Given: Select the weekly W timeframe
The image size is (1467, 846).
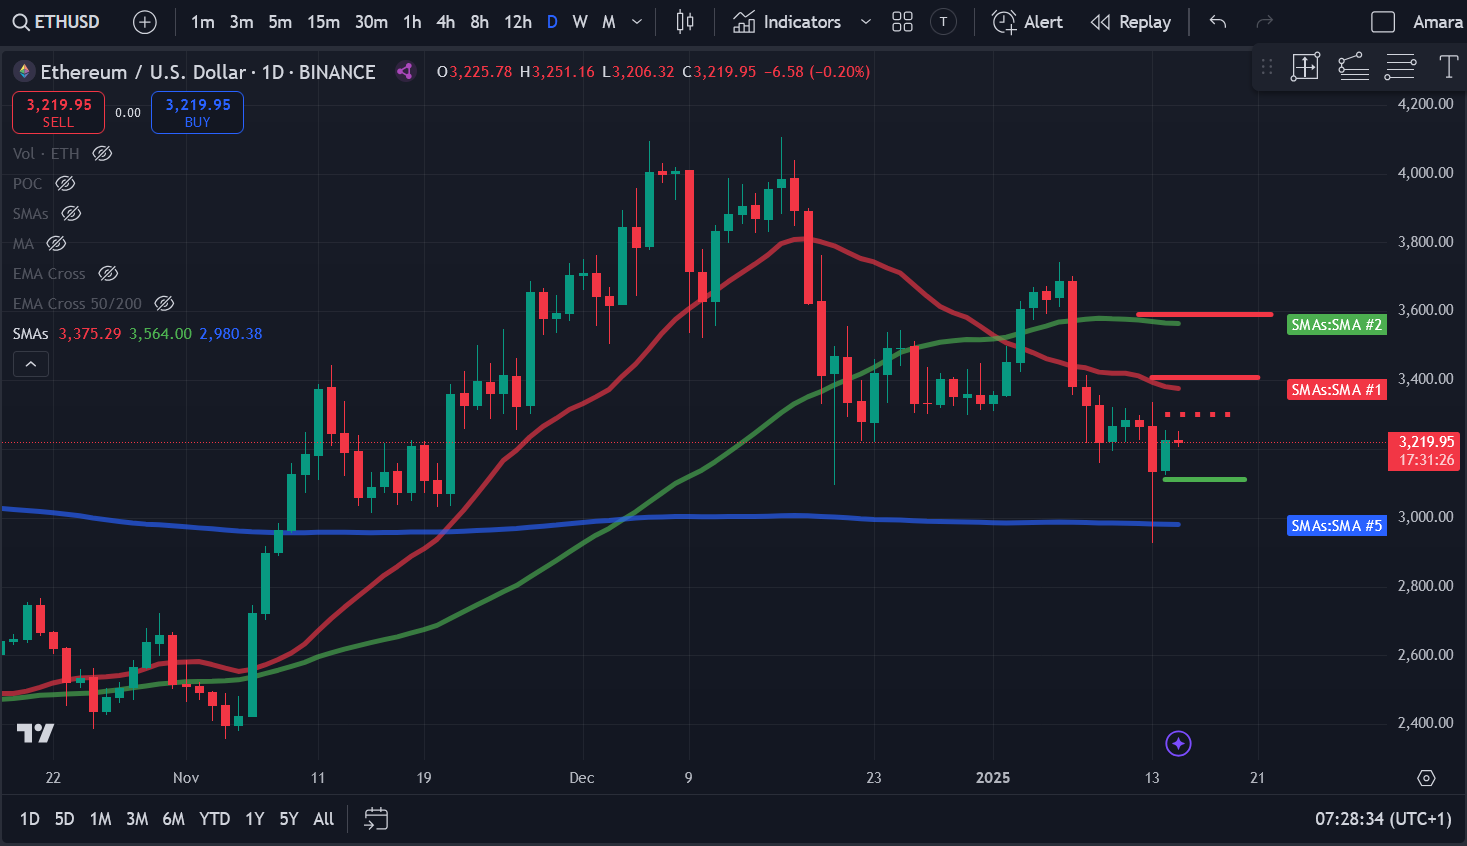Looking at the screenshot, I should (x=580, y=22).
